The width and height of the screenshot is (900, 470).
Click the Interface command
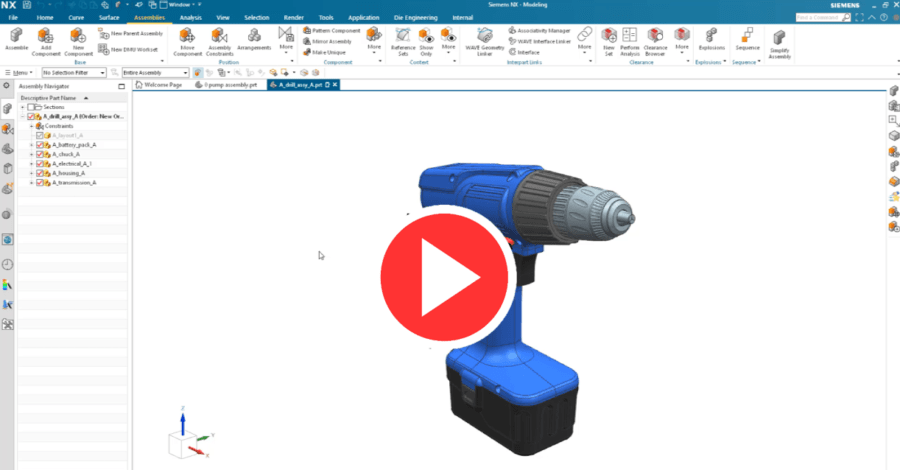(x=524, y=52)
